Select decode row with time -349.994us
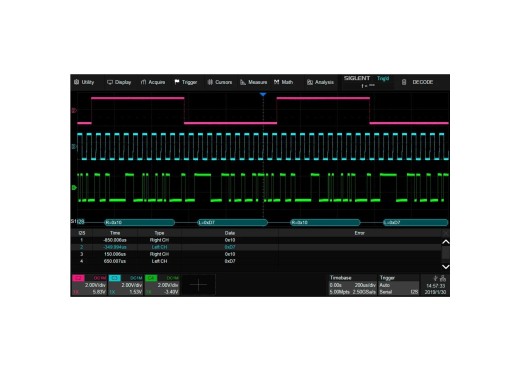Image resolution: width=520 pixels, height=380 pixels. [256, 247]
